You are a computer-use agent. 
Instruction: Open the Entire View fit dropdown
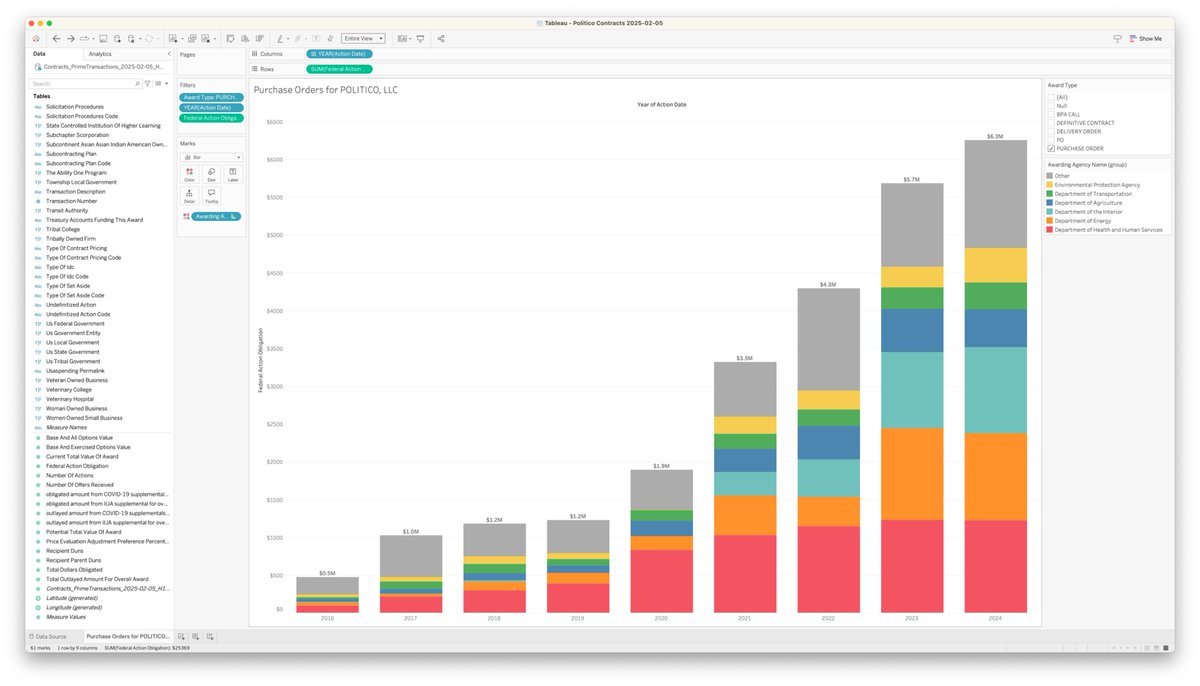tap(363, 38)
